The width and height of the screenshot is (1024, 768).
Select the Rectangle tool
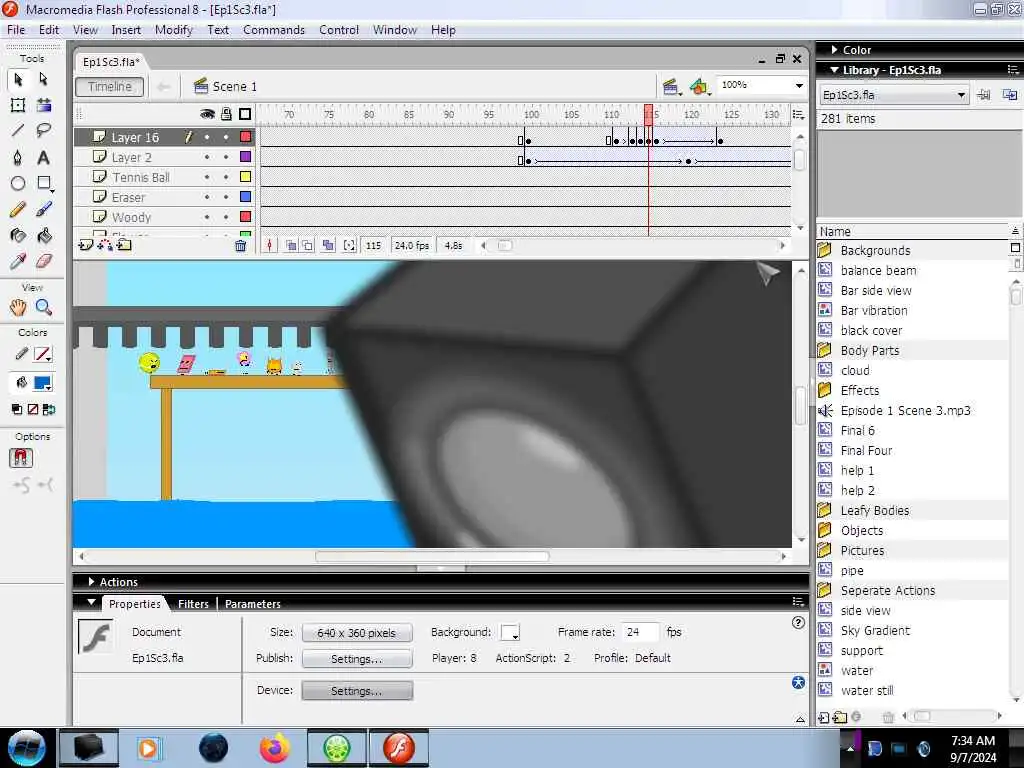44,184
